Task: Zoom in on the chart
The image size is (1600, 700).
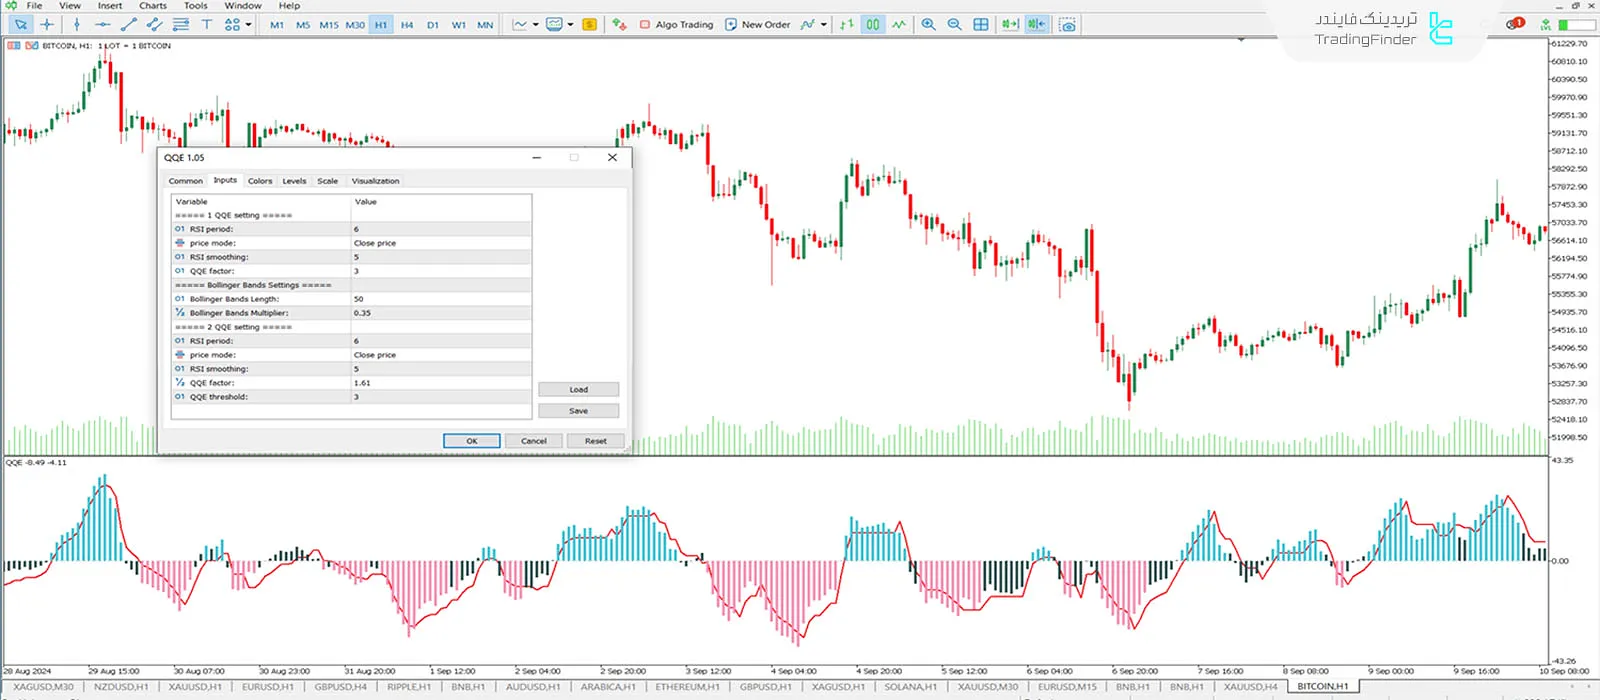Action: pos(928,24)
